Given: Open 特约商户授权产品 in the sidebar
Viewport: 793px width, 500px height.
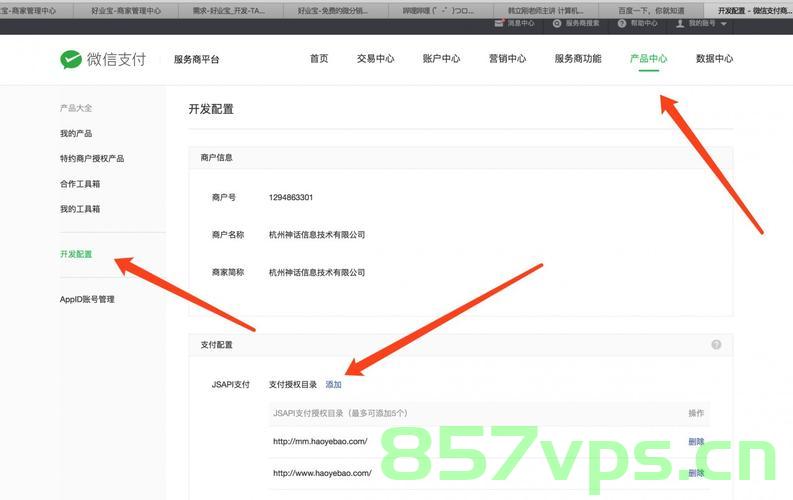Looking at the screenshot, I should tap(92, 158).
